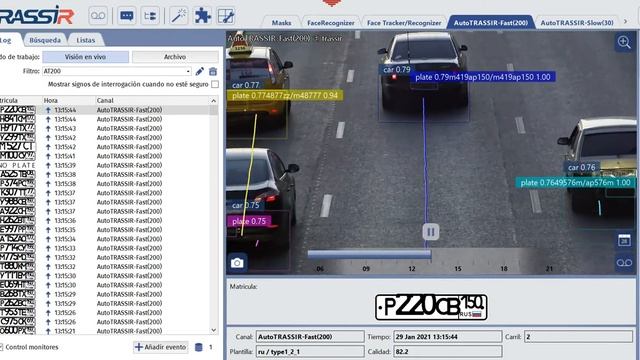Screen dimensions: 640x360
Task: Open archive tape icon on video panel
Action: 624,263
